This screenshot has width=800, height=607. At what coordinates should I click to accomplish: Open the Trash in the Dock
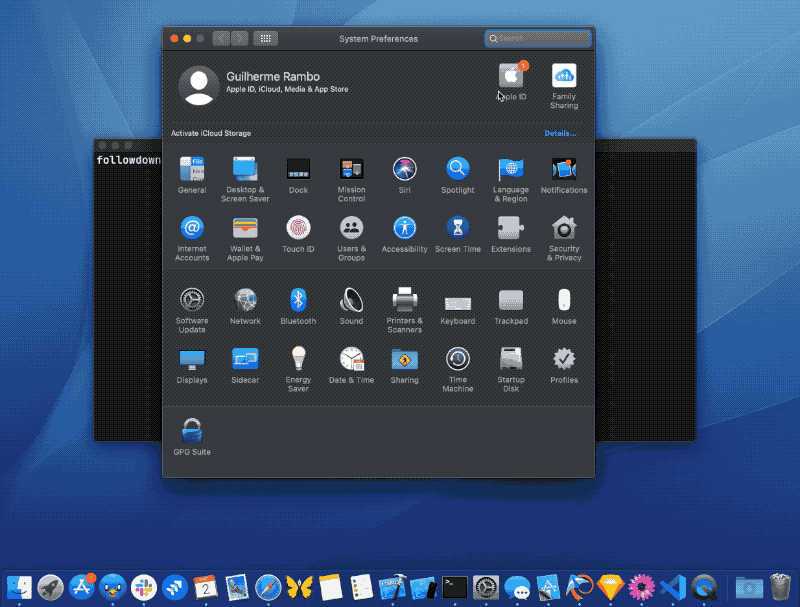(x=780, y=587)
